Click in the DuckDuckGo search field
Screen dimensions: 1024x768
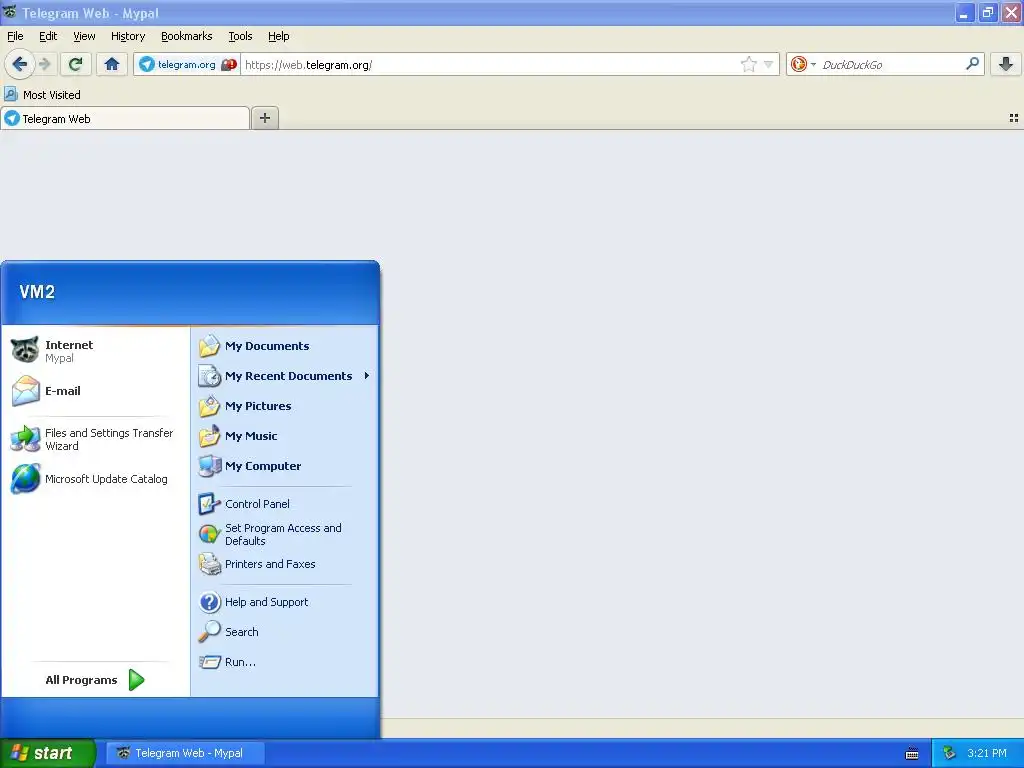pos(891,64)
